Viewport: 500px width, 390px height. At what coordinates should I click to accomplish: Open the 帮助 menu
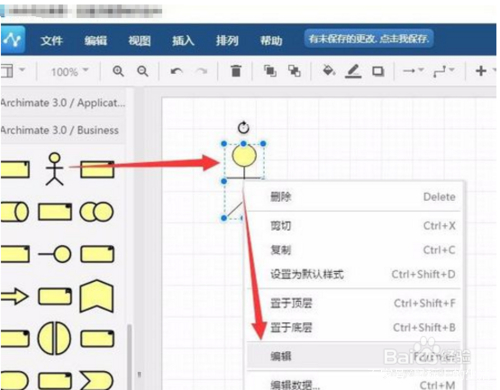(271, 41)
